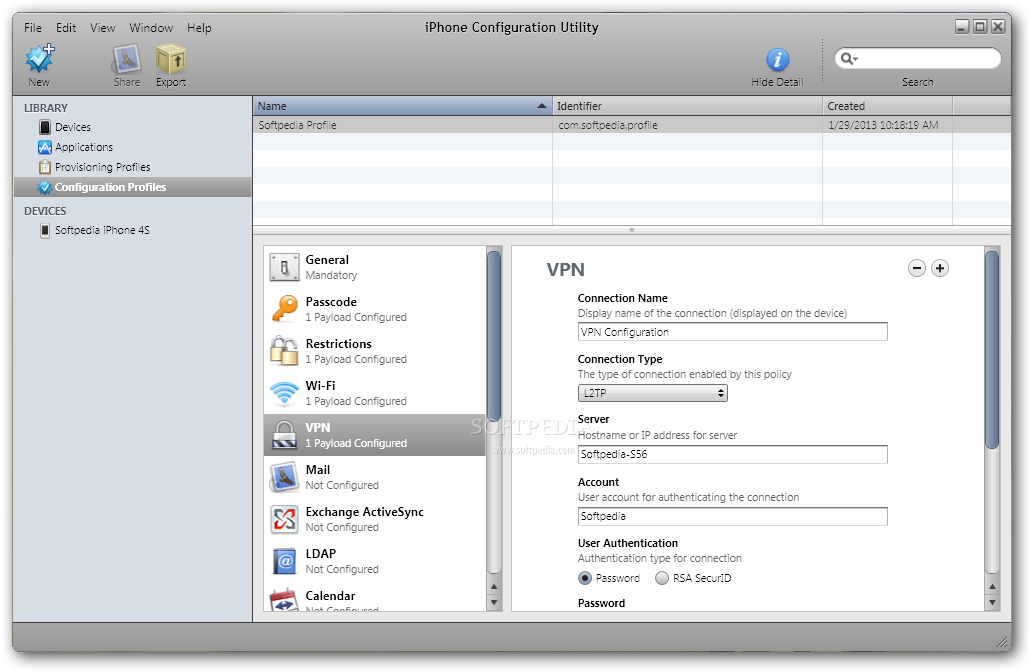The width and height of the screenshot is (1032, 672).
Task: Open the Help menu
Action: tap(199, 28)
